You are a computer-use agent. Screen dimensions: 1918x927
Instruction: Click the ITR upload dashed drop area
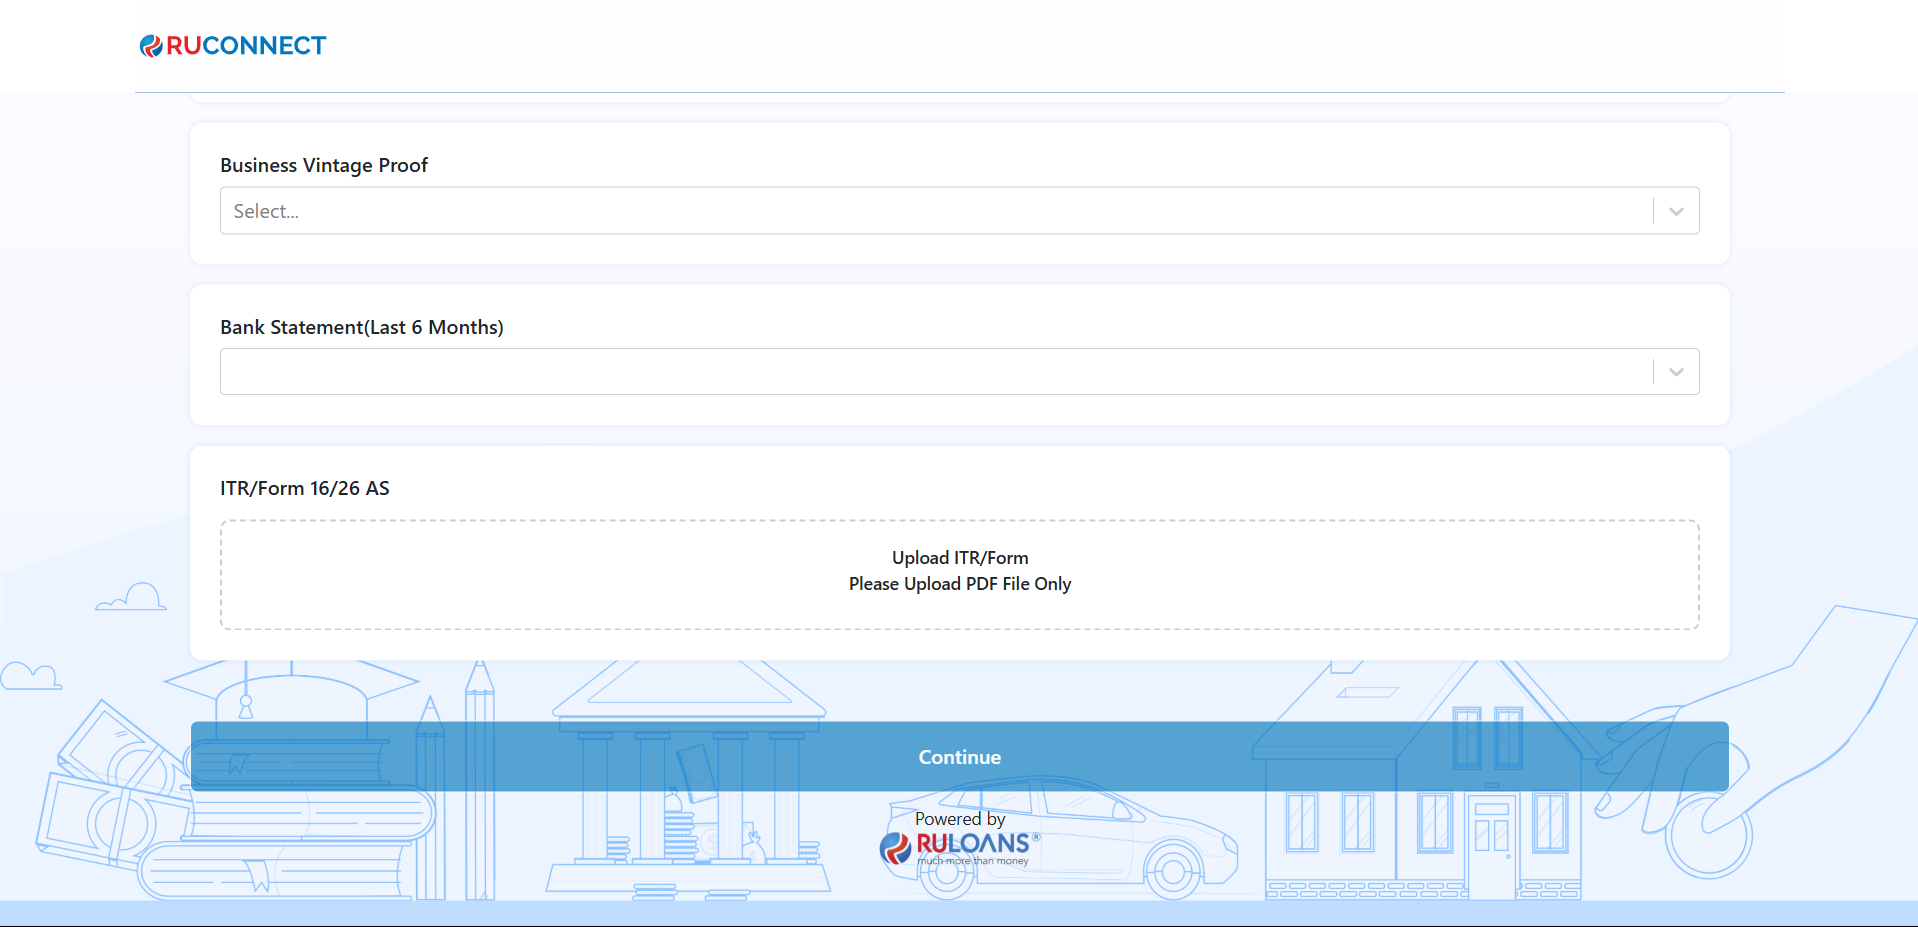[500, 575]
